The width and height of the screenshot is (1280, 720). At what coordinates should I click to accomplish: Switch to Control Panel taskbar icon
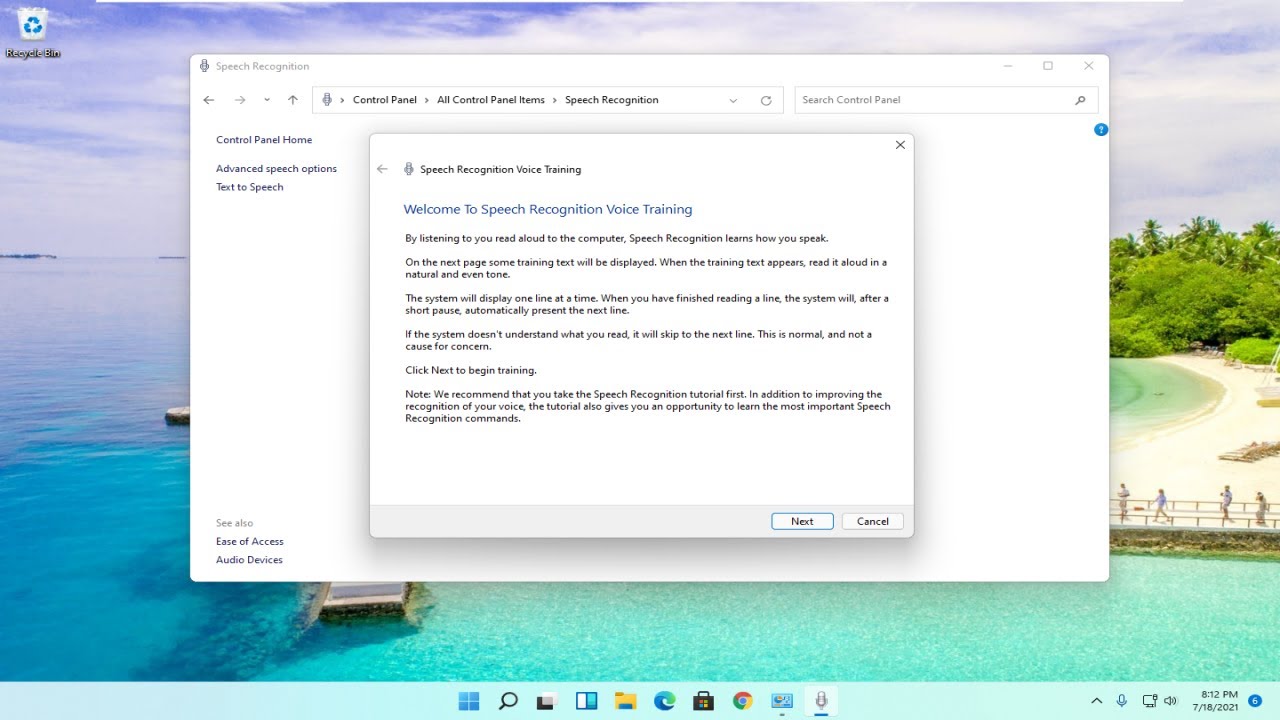click(x=781, y=701)
